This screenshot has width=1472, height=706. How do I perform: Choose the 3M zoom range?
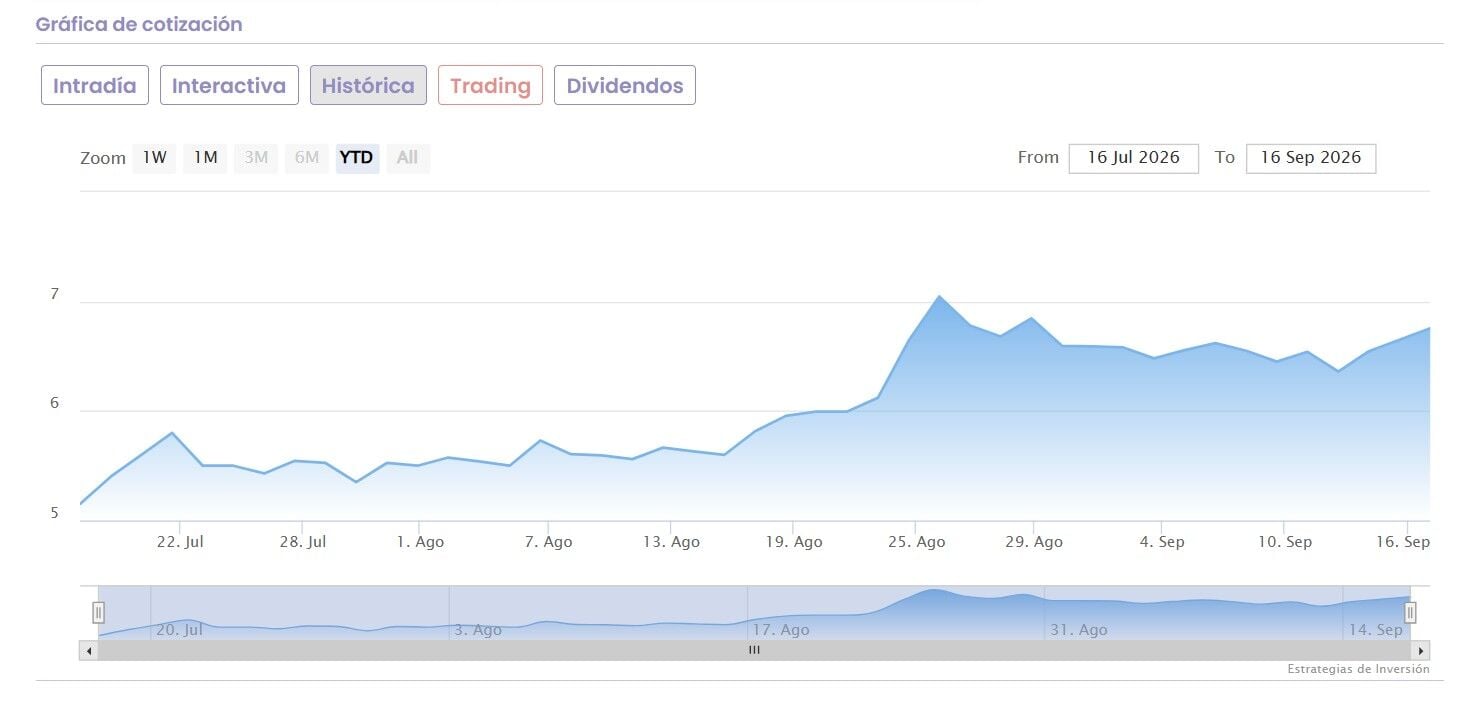[256, 158]
